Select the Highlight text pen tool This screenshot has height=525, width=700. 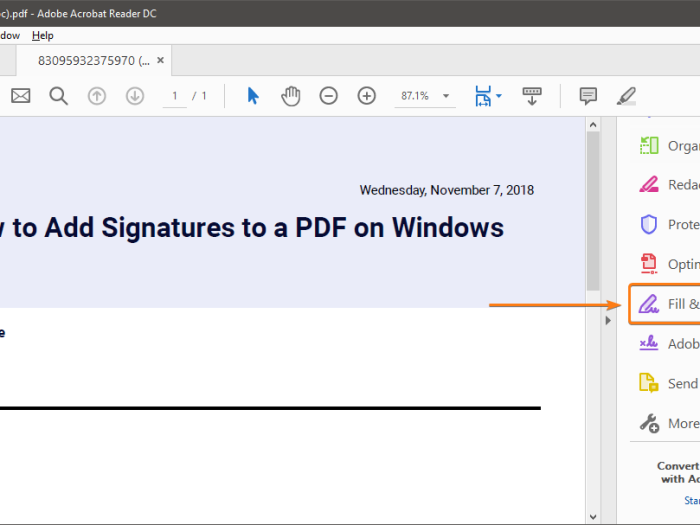click(x=626, y=96)
